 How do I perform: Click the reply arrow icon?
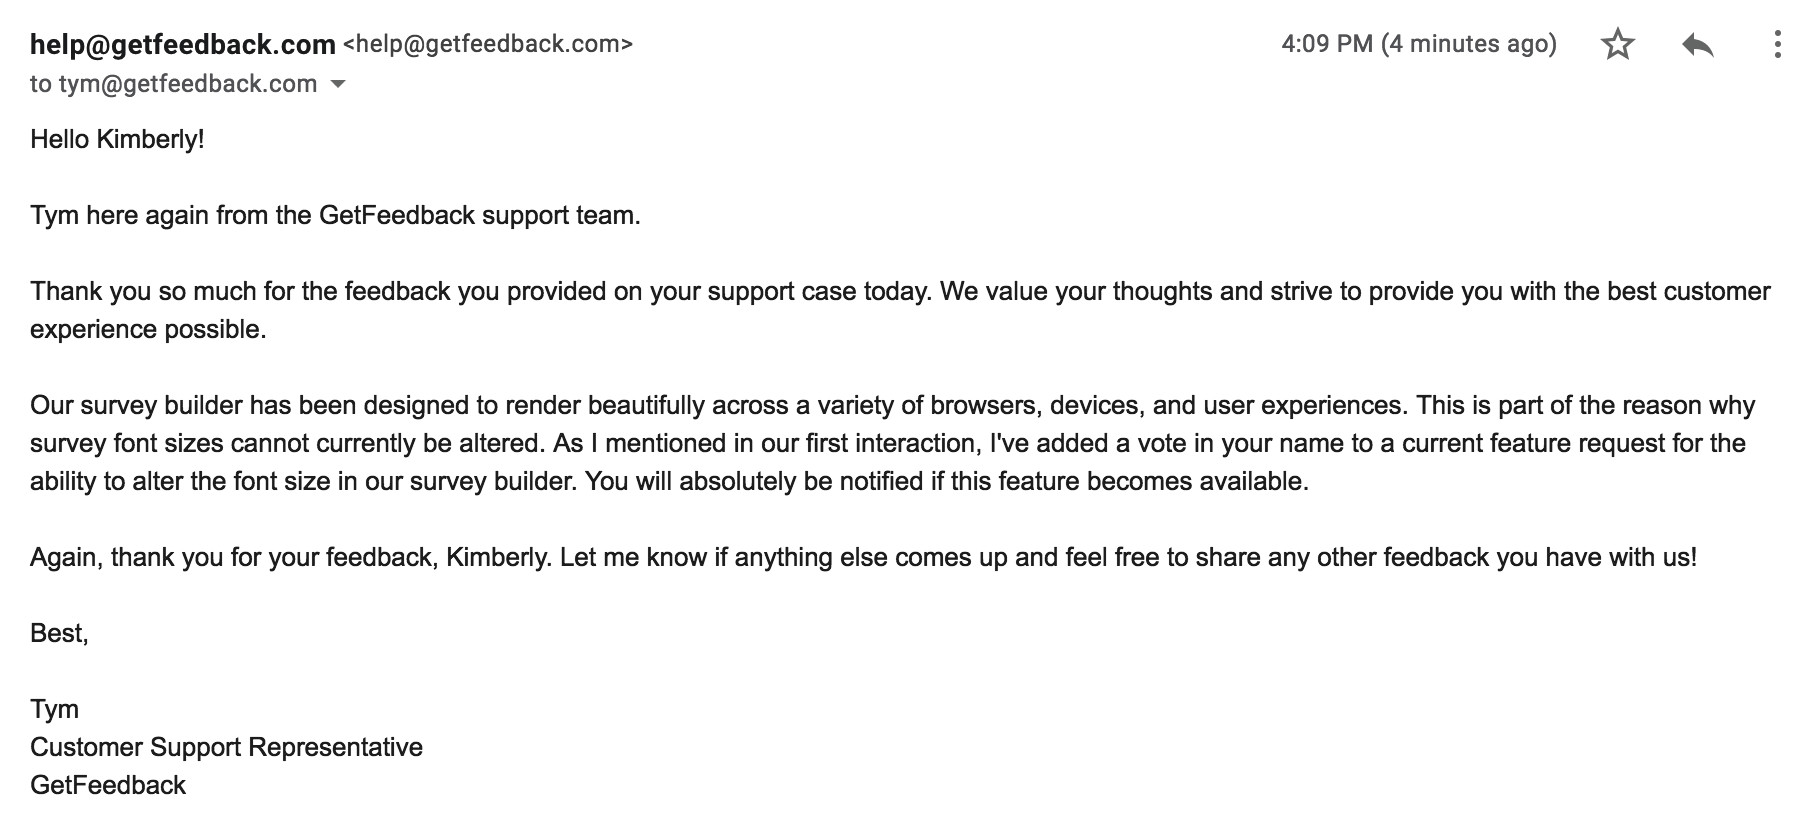[1697, 45]
